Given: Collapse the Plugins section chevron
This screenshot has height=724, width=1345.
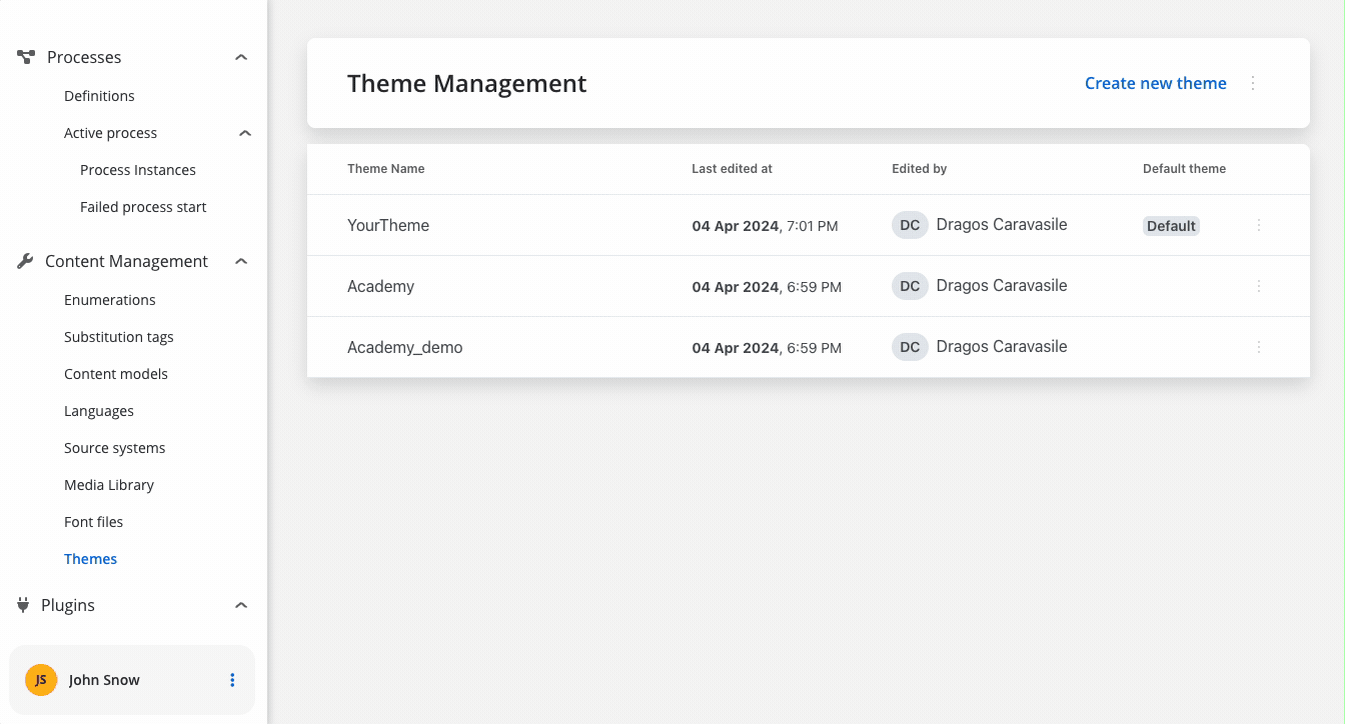Looking at the screenshot, I should [x=241, y=605].
